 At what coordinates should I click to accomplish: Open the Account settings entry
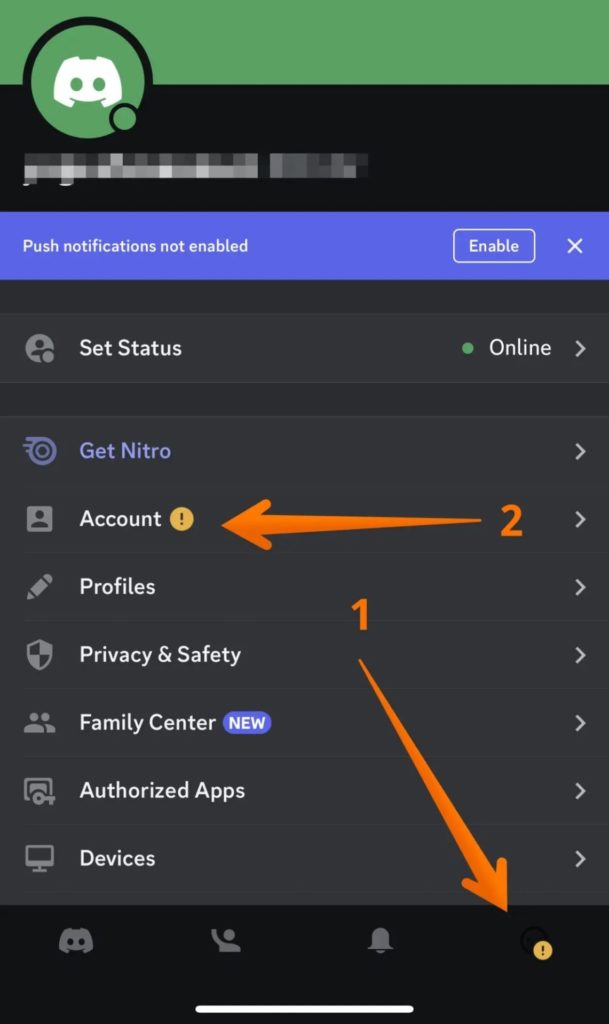click(304, 519)
